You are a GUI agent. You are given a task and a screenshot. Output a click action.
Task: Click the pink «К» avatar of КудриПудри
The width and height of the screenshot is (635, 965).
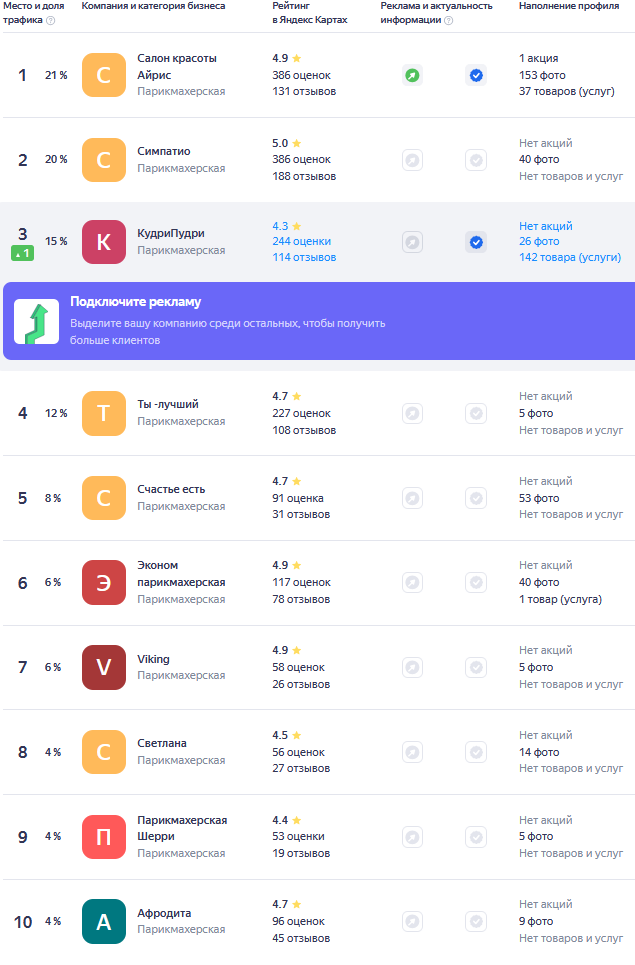click(x=104, y=242)
